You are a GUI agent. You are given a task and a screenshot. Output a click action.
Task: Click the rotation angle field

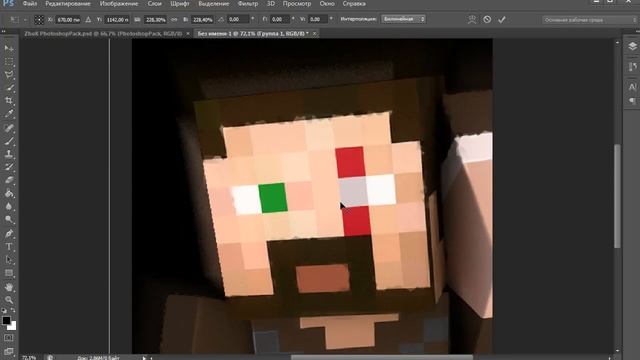(238, 20)
